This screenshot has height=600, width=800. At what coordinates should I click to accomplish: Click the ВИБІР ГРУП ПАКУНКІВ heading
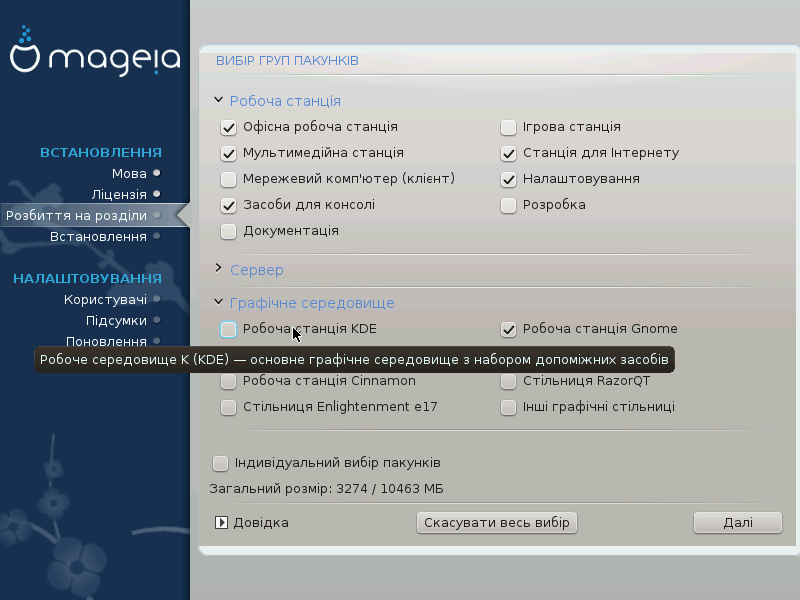coord(287,61)
